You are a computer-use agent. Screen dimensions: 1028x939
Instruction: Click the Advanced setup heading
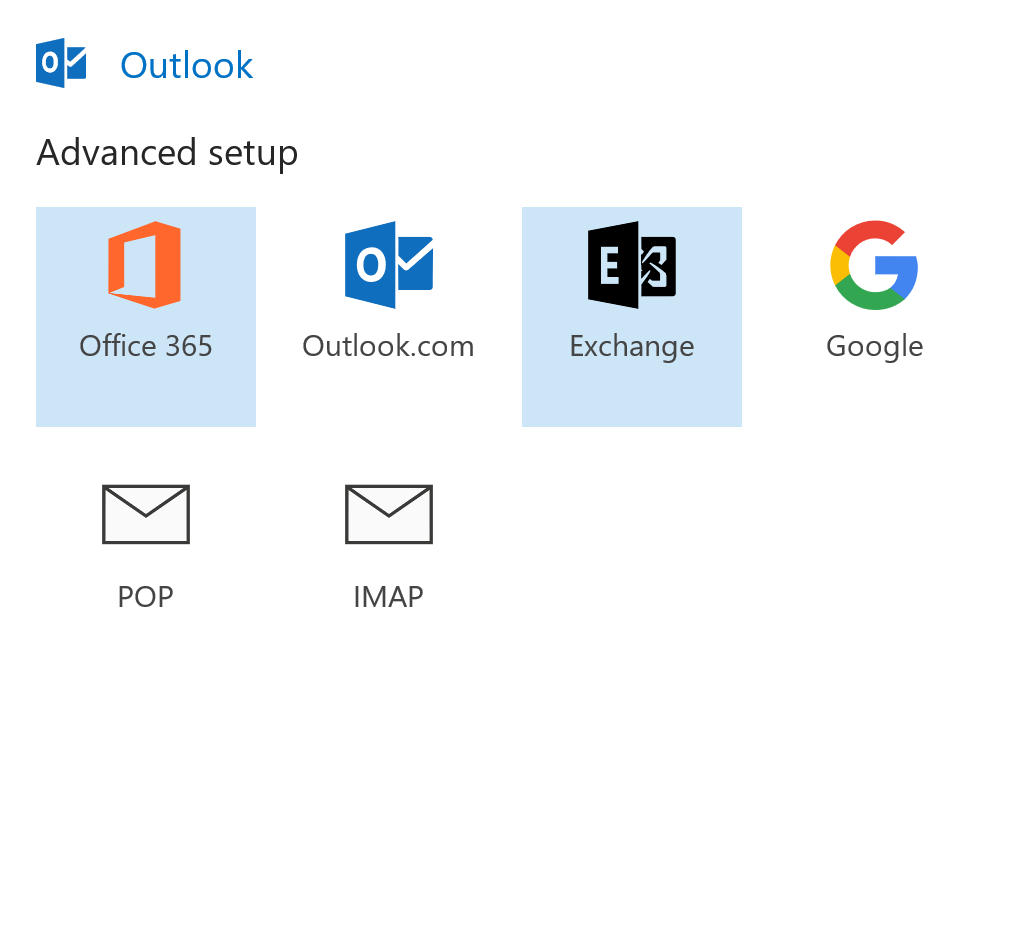pos(167,152)
